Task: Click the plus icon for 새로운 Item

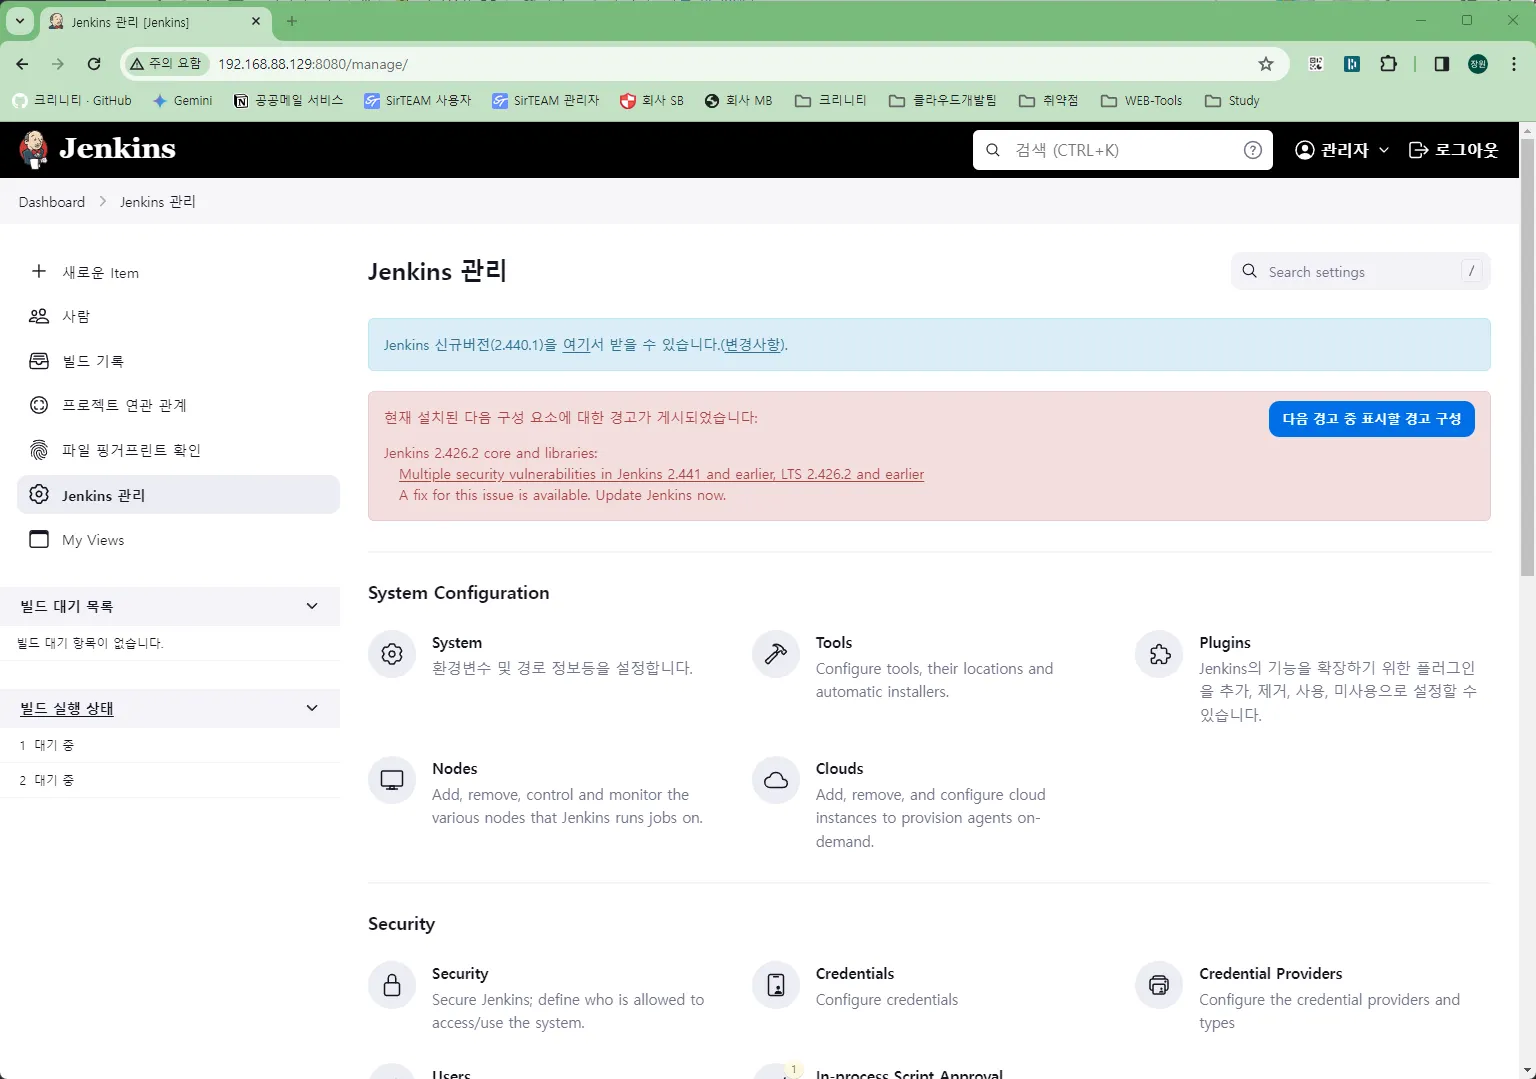Action: pos(39,271)
